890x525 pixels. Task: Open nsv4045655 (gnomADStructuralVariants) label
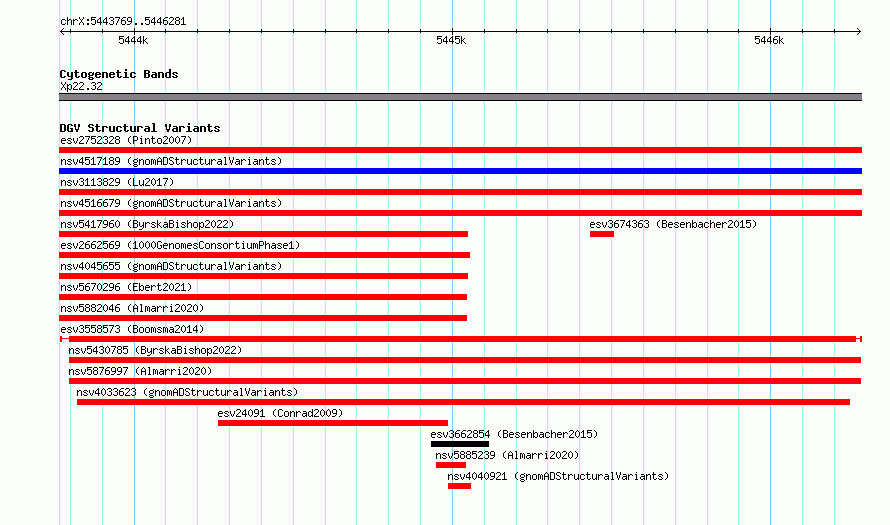(171, 266)
